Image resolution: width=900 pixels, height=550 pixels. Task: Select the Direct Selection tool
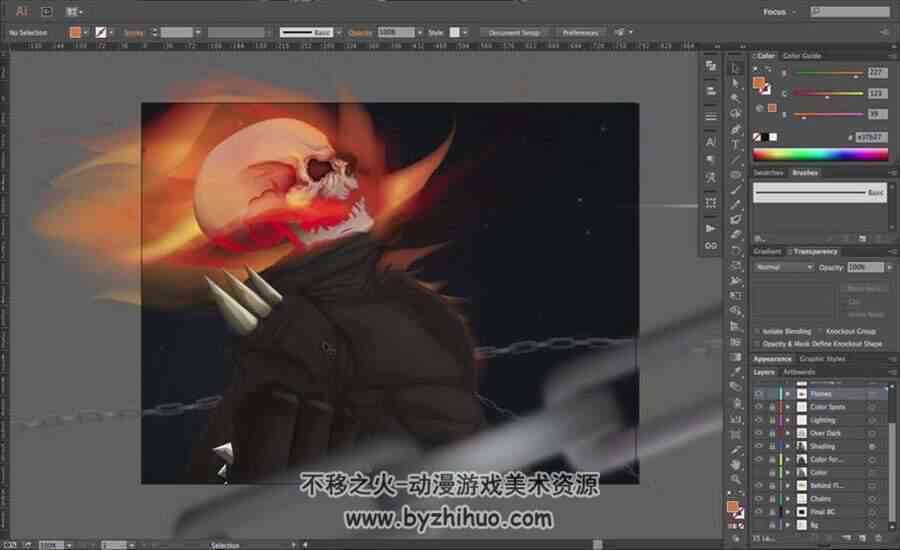click(735, 83)
